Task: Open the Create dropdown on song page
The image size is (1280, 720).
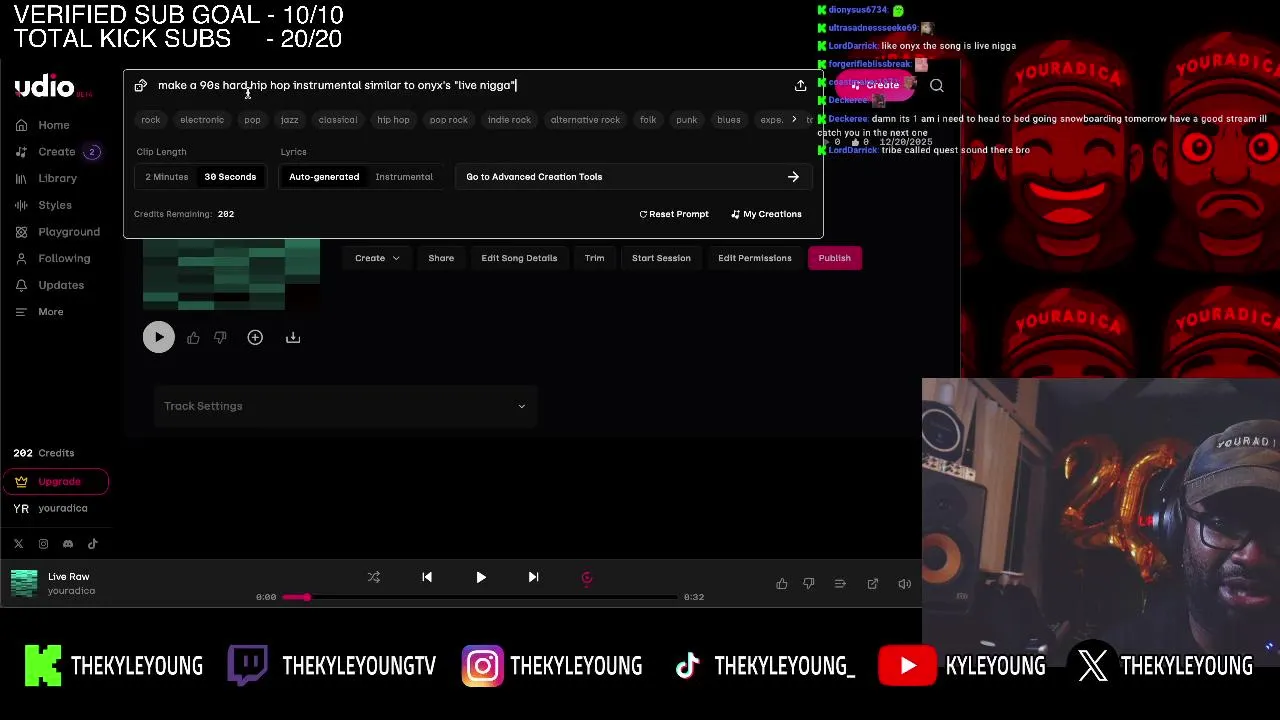Action: pyautogui.click(x=377, y=258)
